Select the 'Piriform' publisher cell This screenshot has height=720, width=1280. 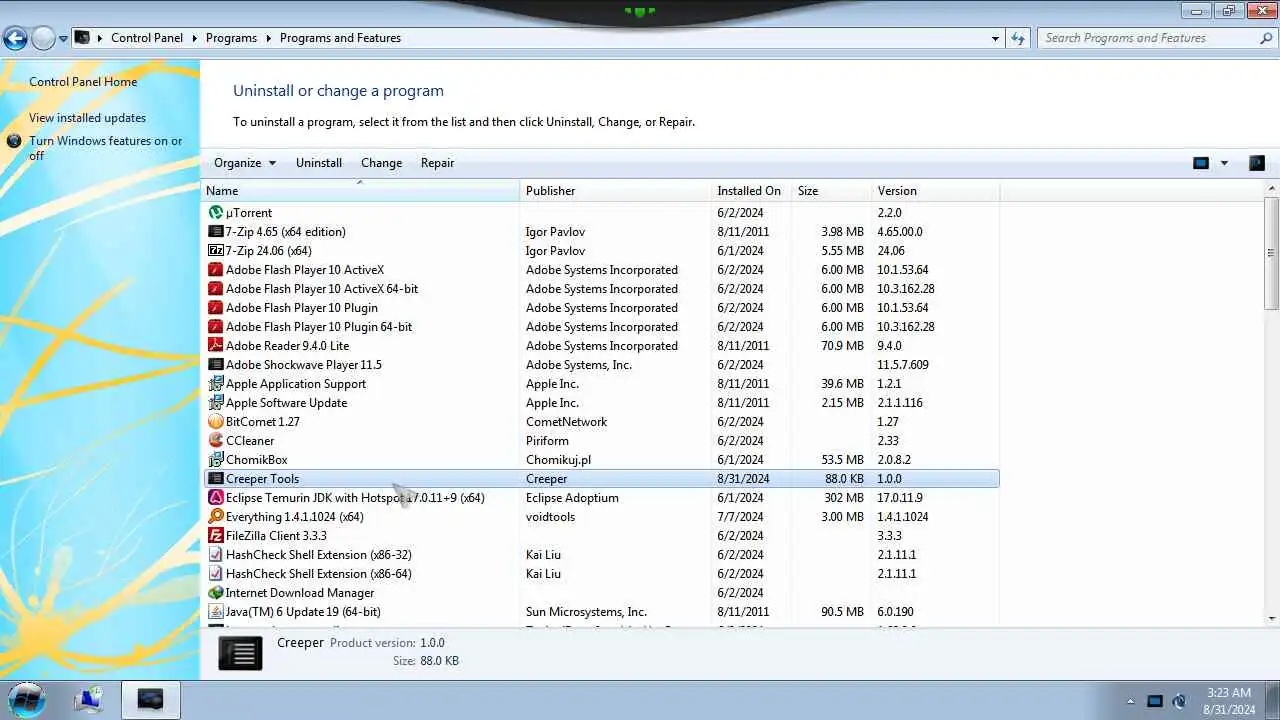pos(547,440)
